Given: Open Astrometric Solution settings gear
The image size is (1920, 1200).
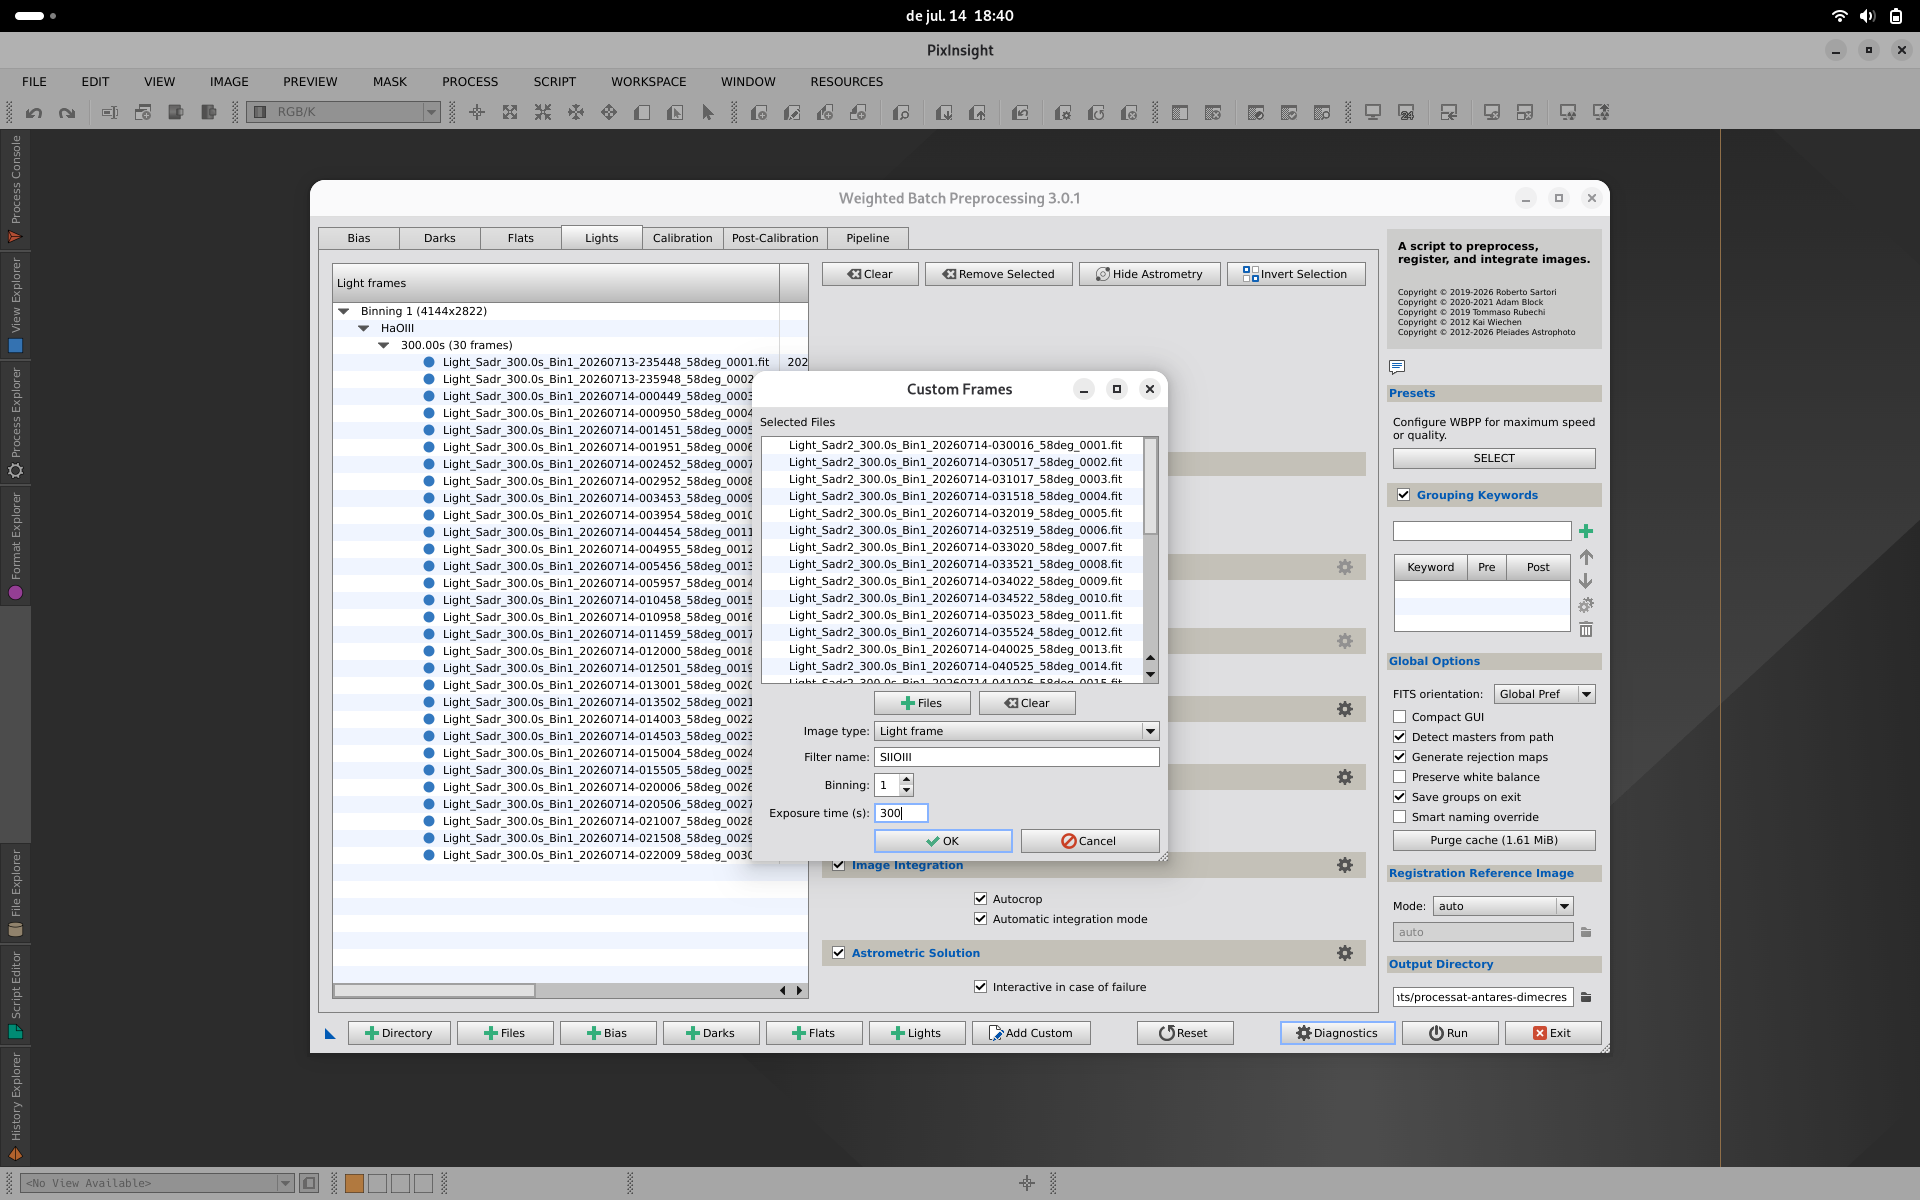Looking at the screenshot, I should [1345, 953].
